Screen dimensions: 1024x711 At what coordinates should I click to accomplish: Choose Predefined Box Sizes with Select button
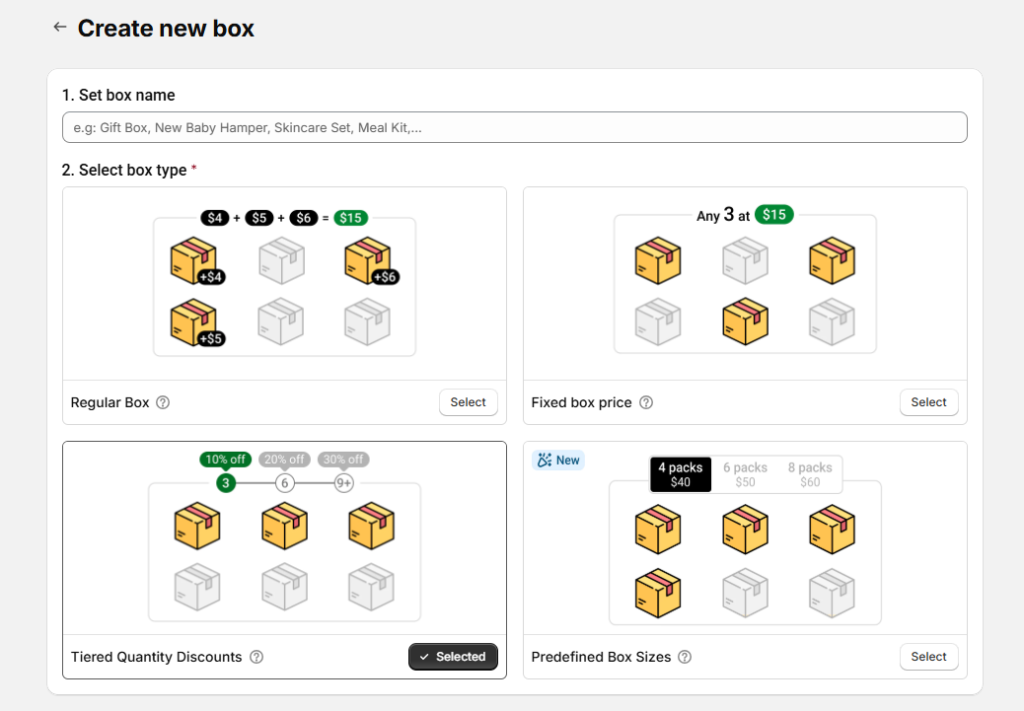(928, 657)
